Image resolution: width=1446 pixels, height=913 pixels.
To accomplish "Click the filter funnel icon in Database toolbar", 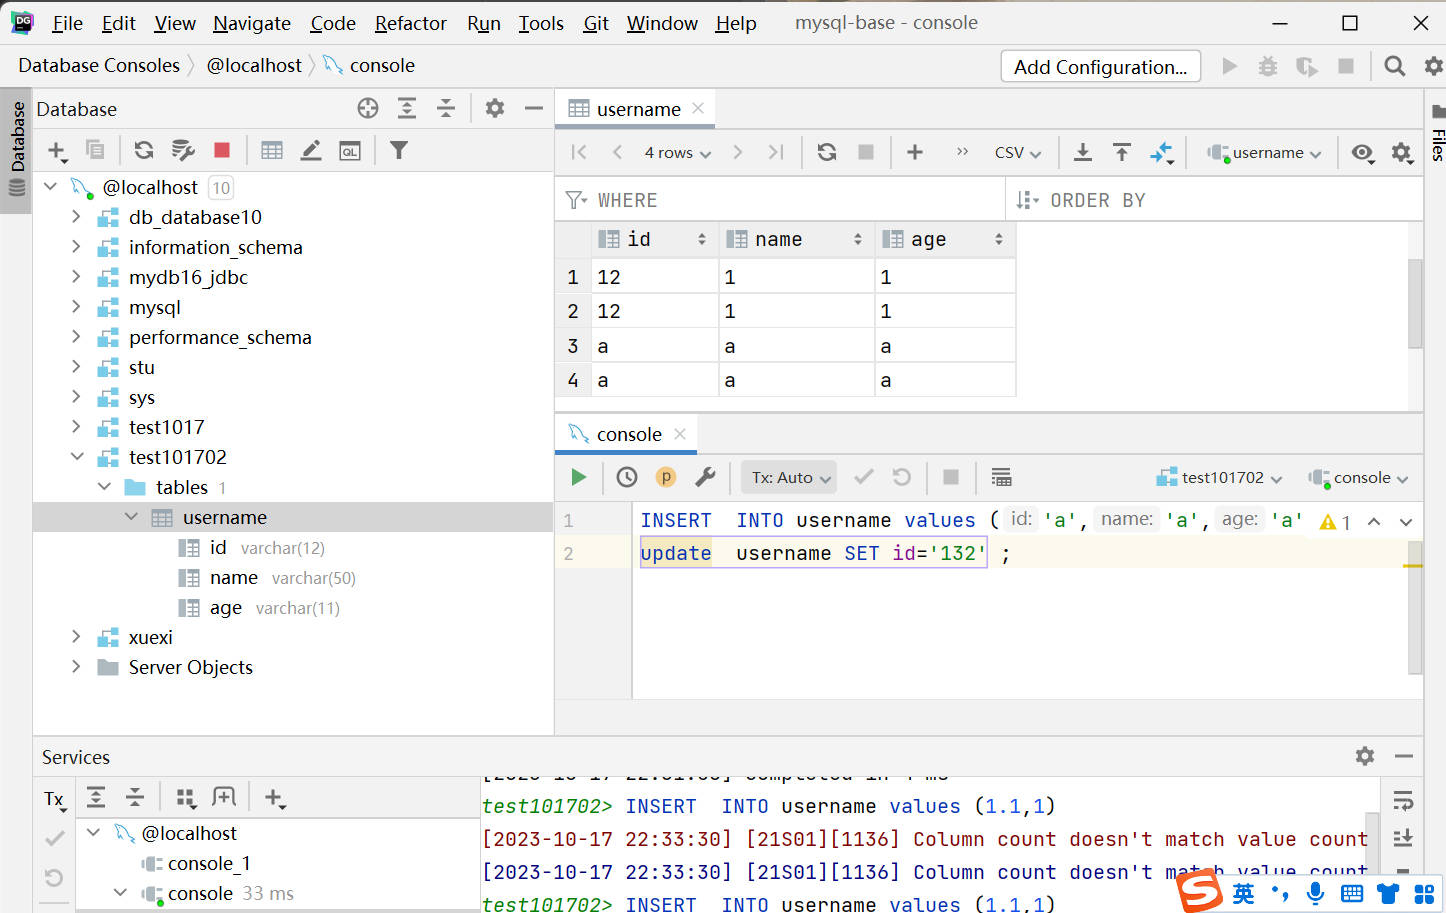I will tap(399, 150).
